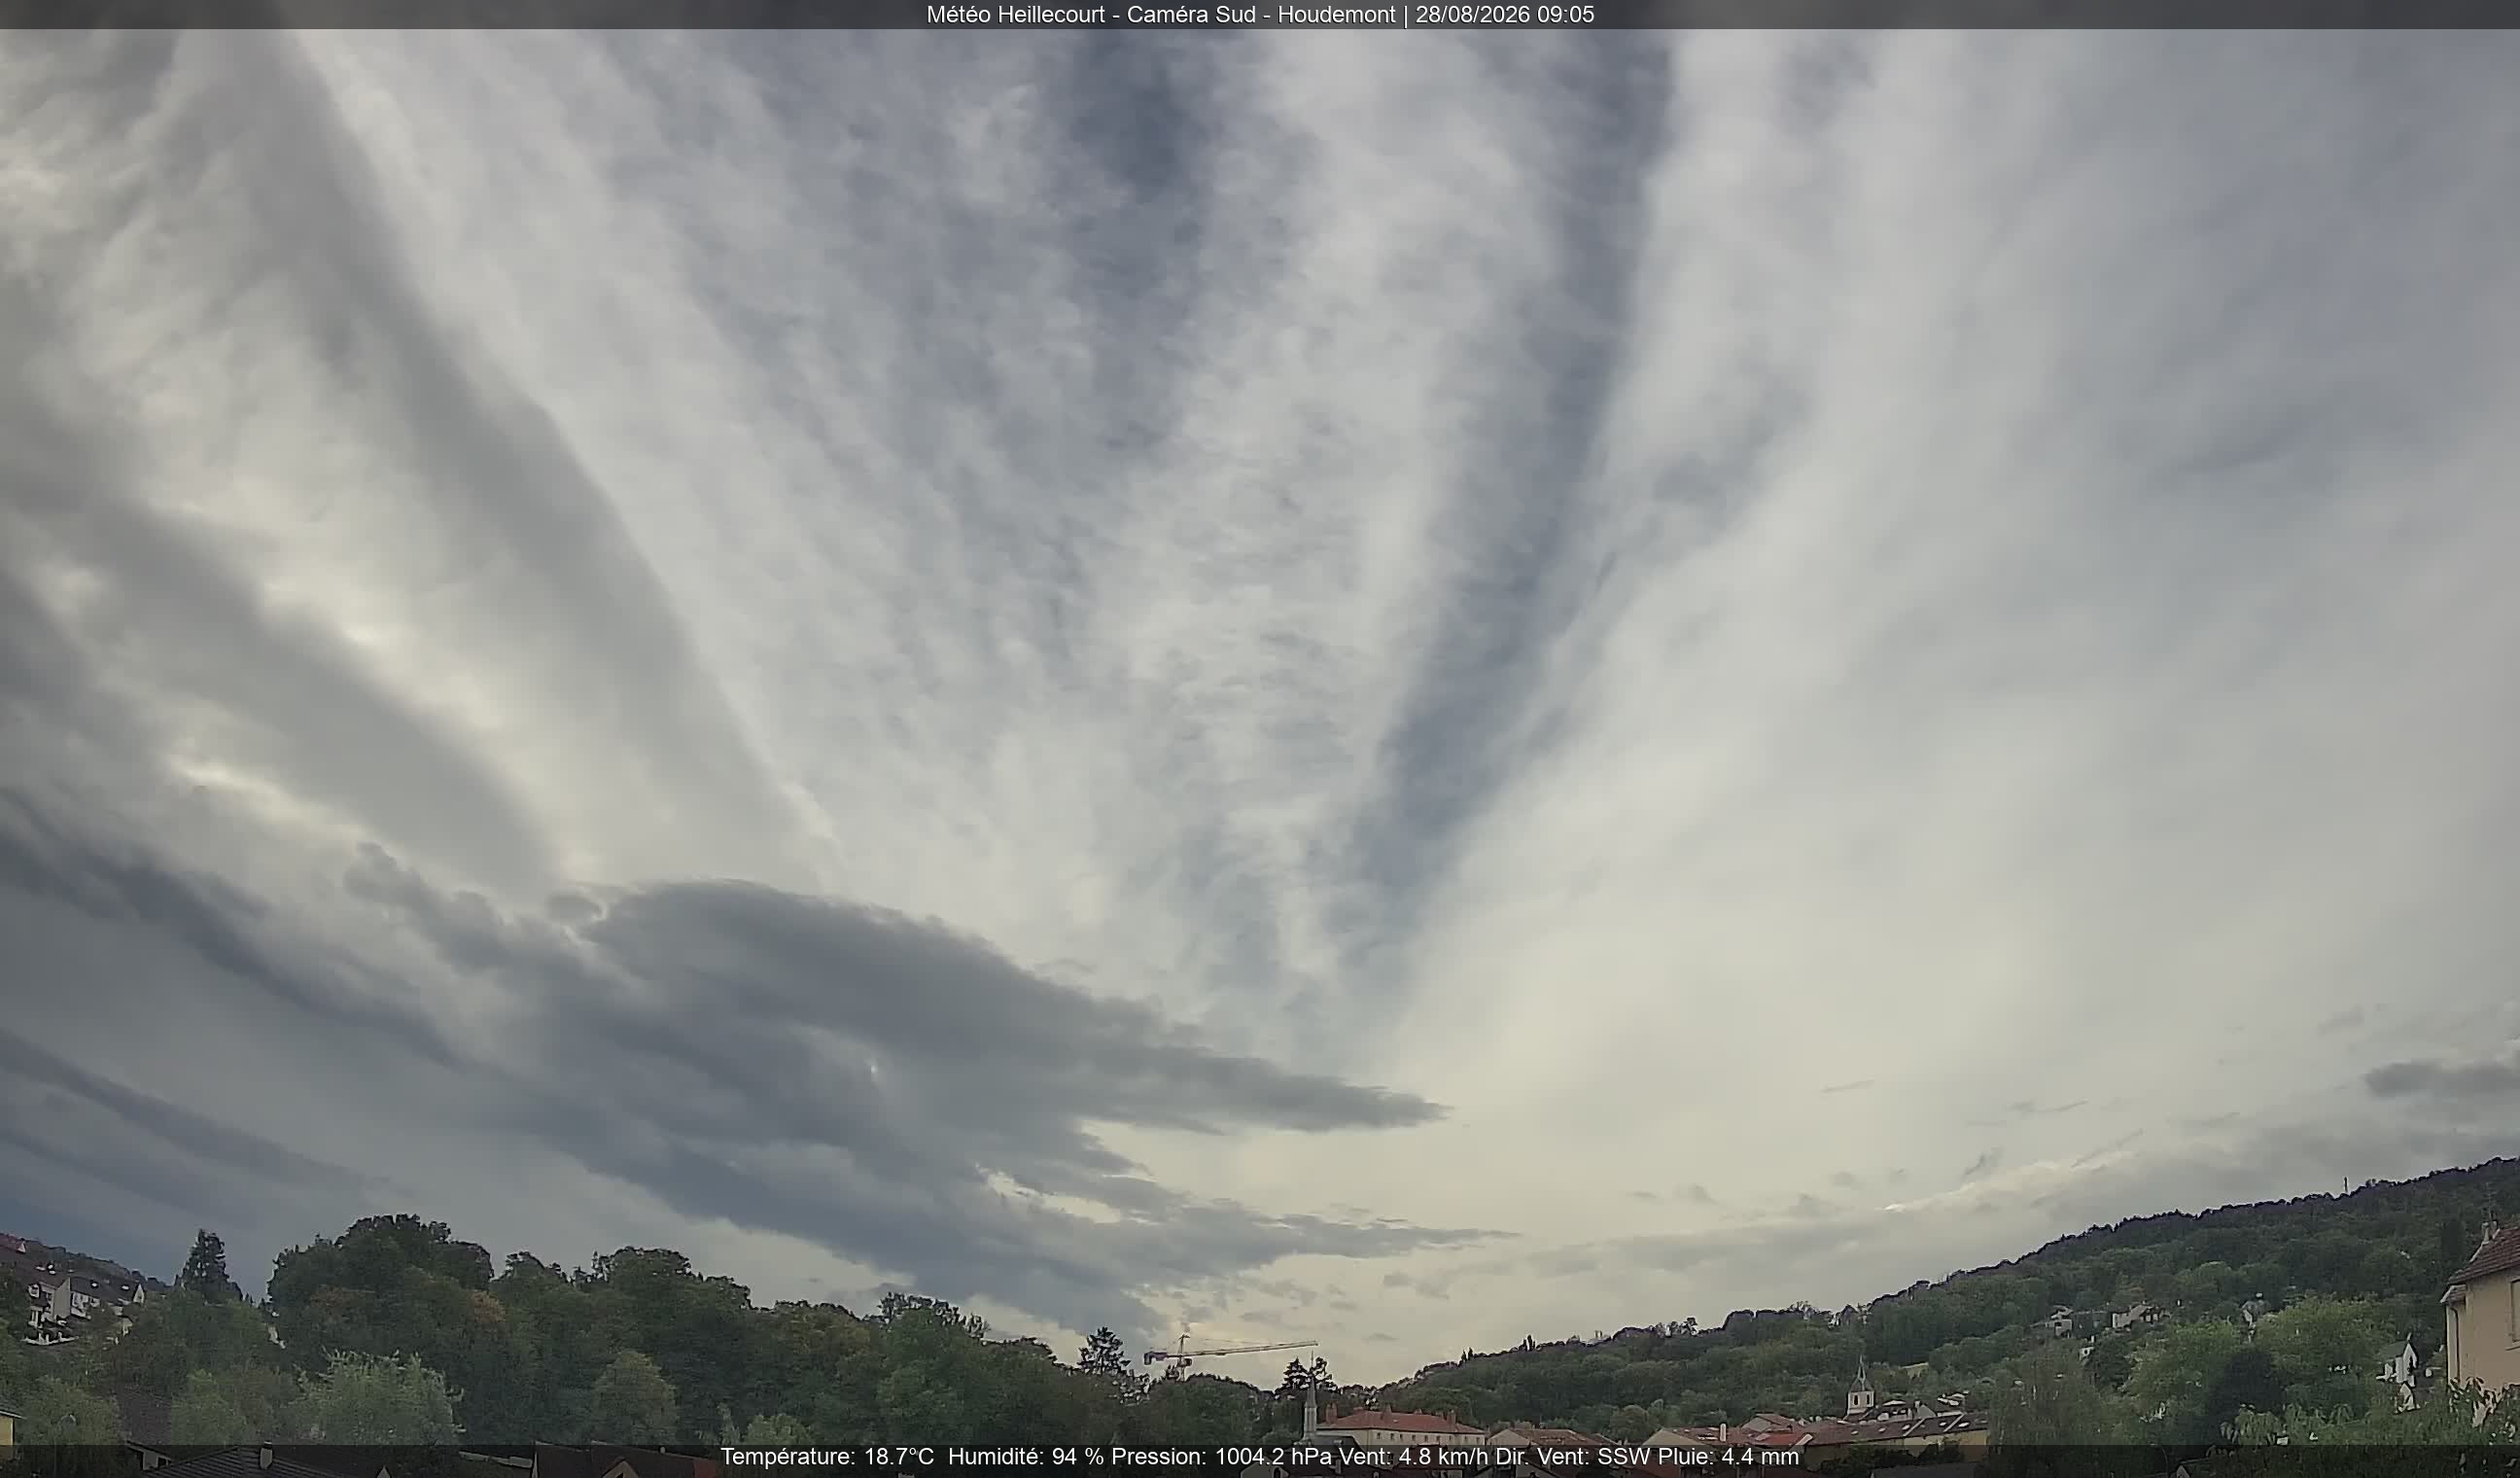Click the Houdemont location name

[1336, 15]
